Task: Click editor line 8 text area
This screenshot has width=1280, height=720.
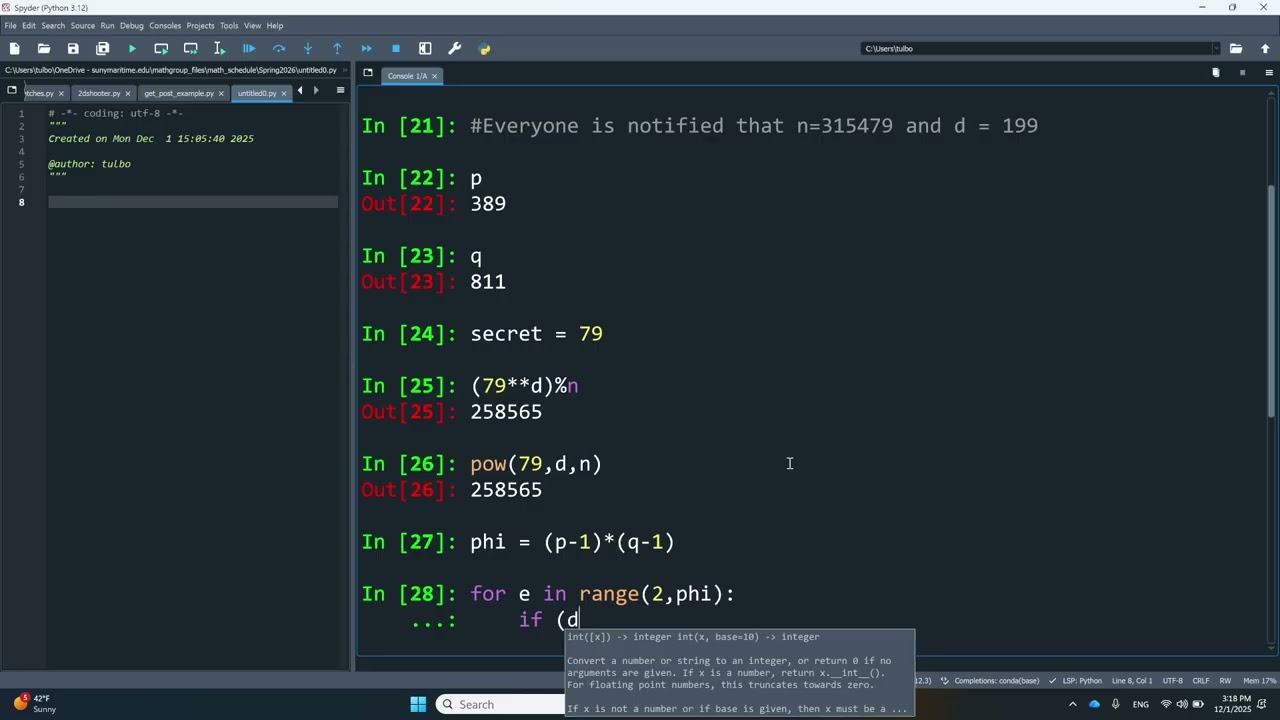Action: [193, 202]
